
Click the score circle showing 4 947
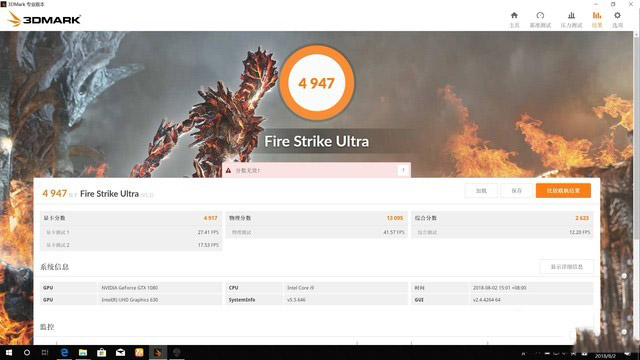[x=317, y=83]
